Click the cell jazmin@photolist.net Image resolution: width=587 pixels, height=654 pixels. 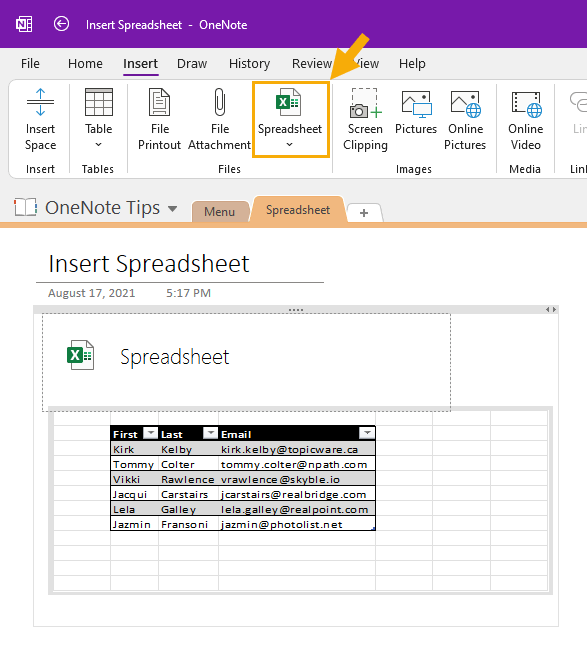point(297,524)
